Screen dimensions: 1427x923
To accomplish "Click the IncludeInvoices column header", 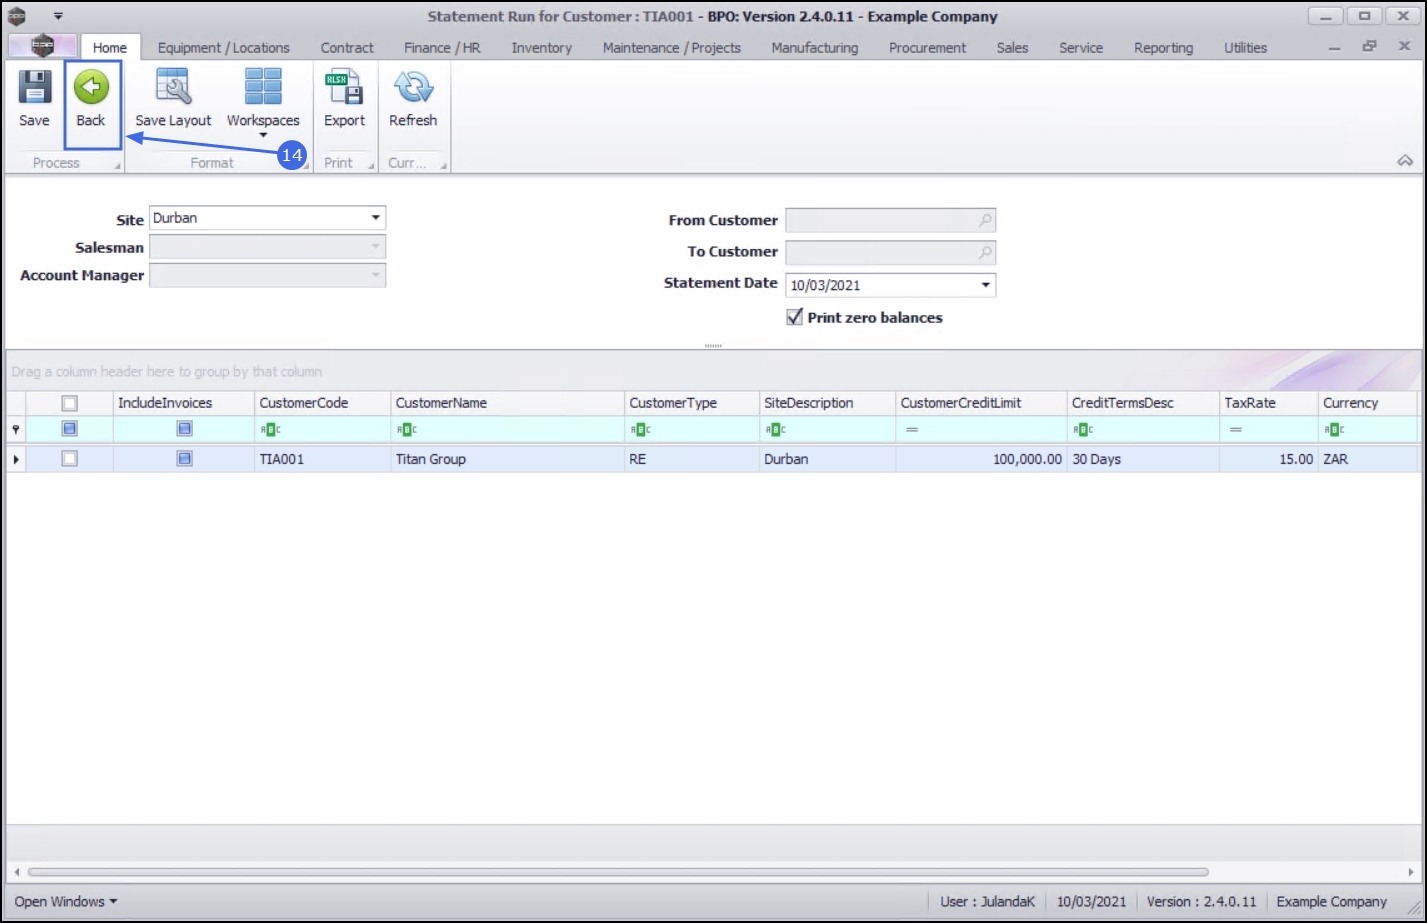I will [x=184, y=403].
